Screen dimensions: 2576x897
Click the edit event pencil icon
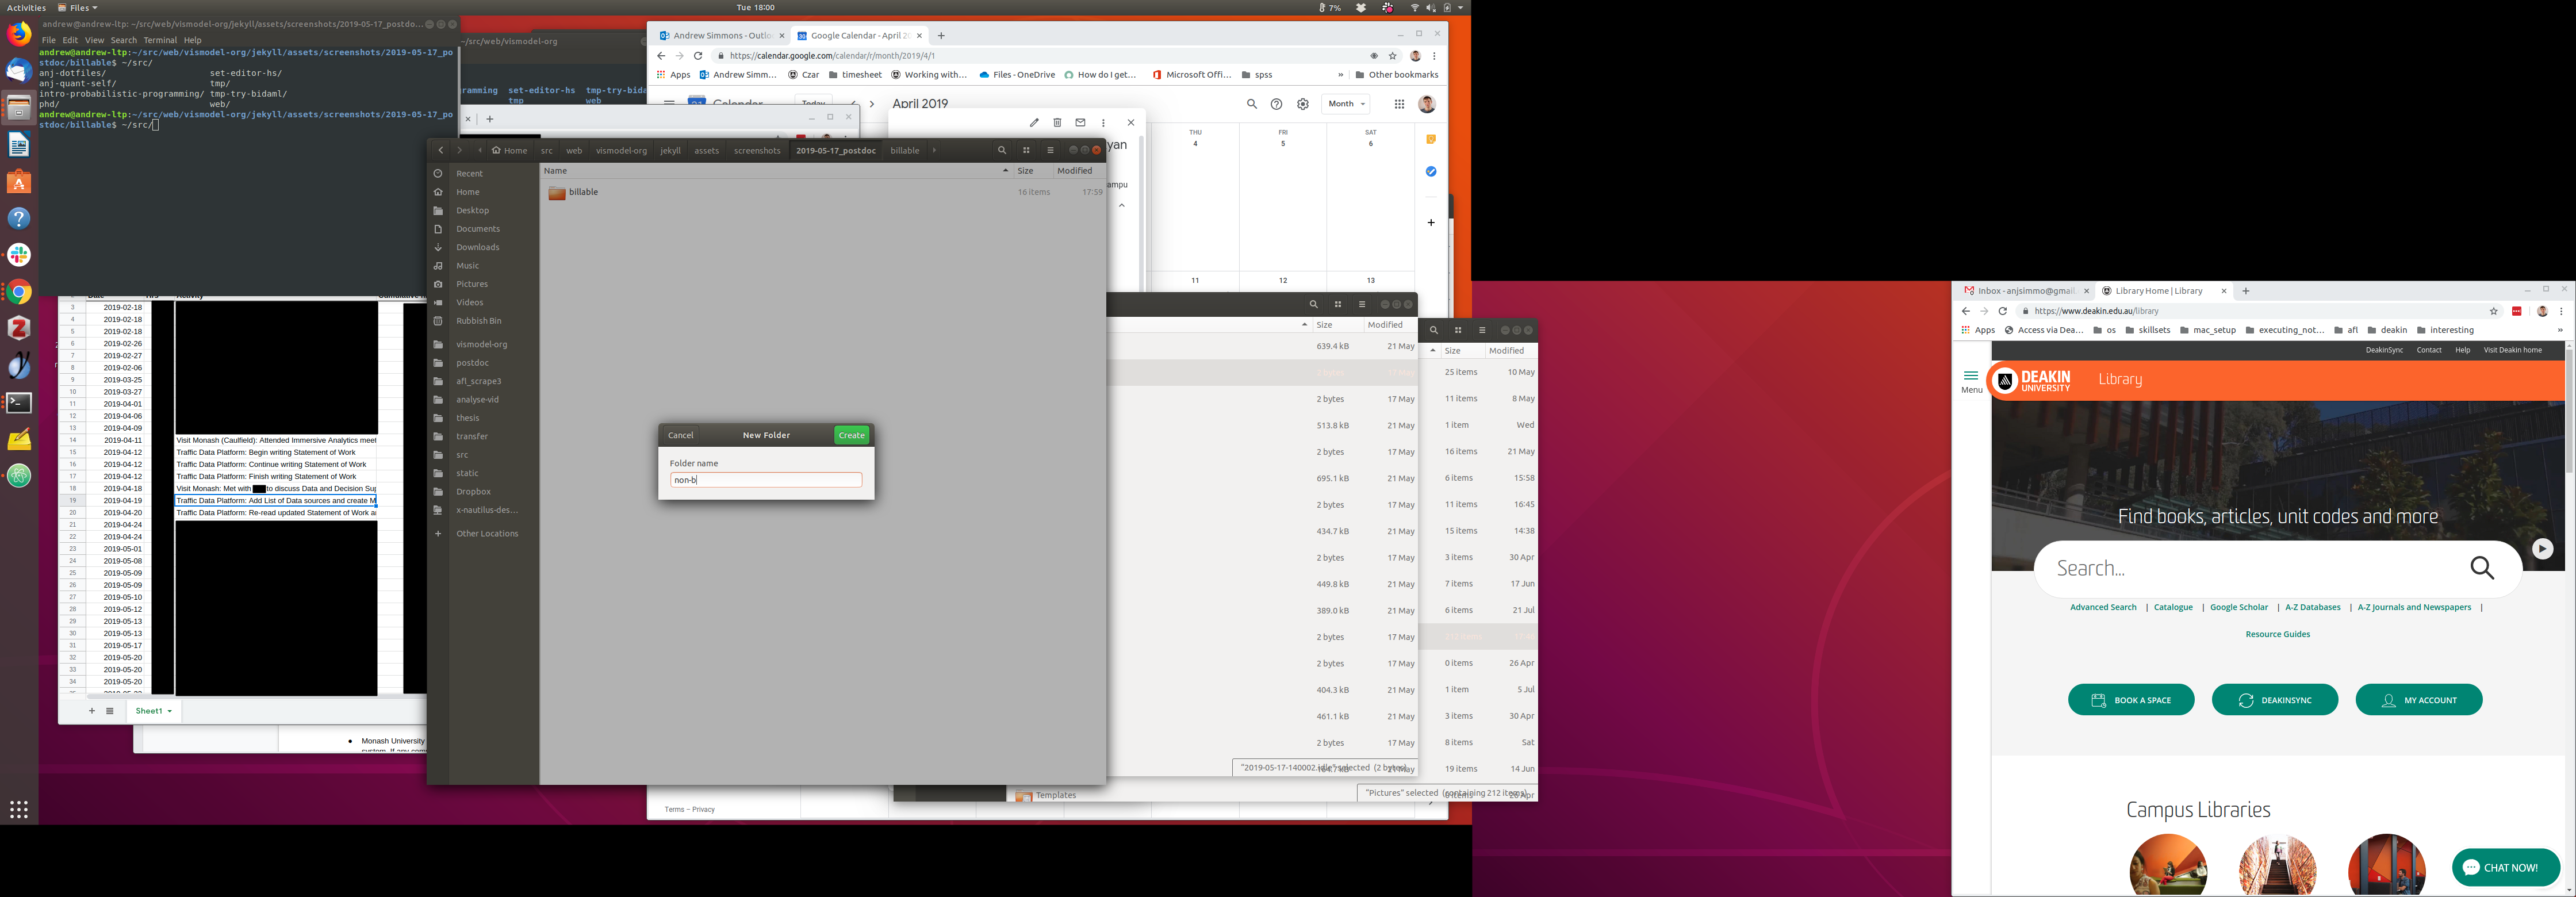(1034, 122)
